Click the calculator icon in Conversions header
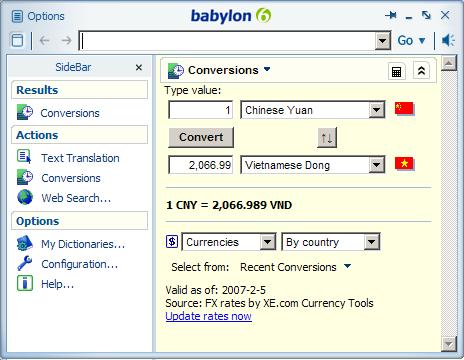464x360 pixels. (x=397, y=71)
